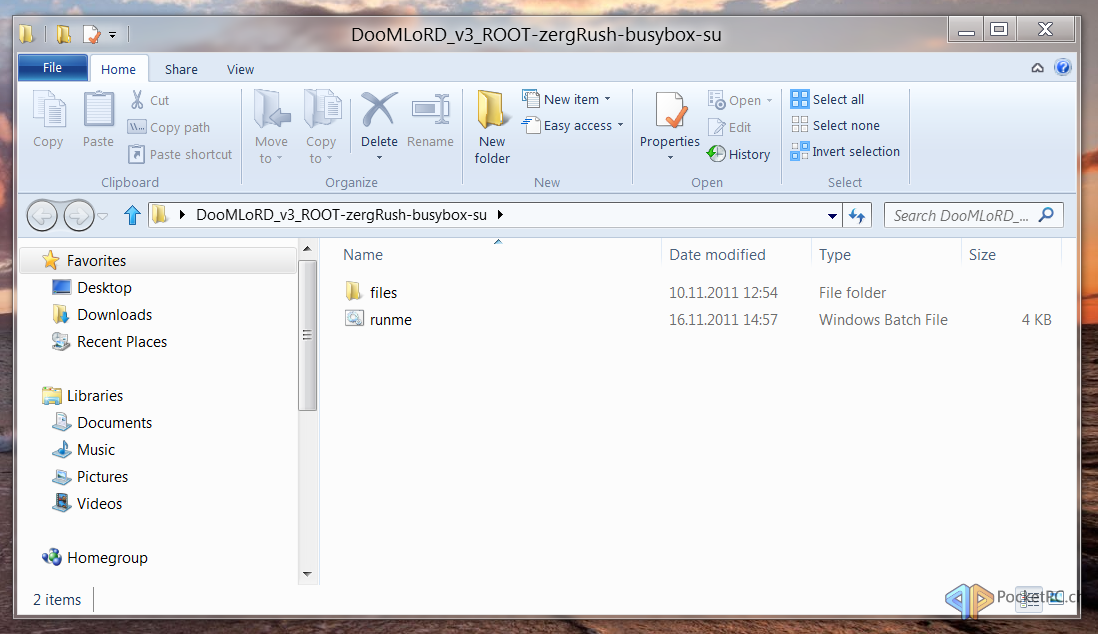The image size is (1098, 634).
Task: Open the New item dropdown
Action: (568, 99)
